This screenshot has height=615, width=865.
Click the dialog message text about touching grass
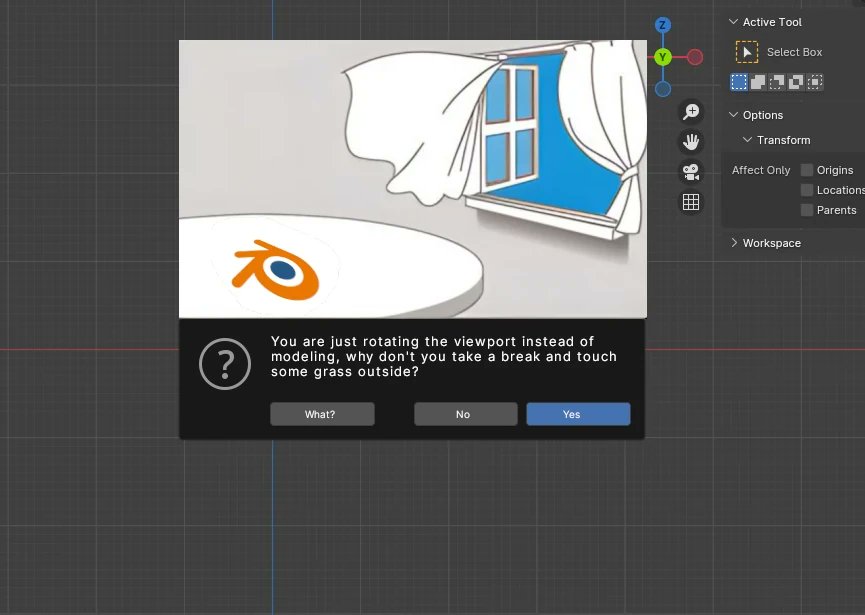444,356
